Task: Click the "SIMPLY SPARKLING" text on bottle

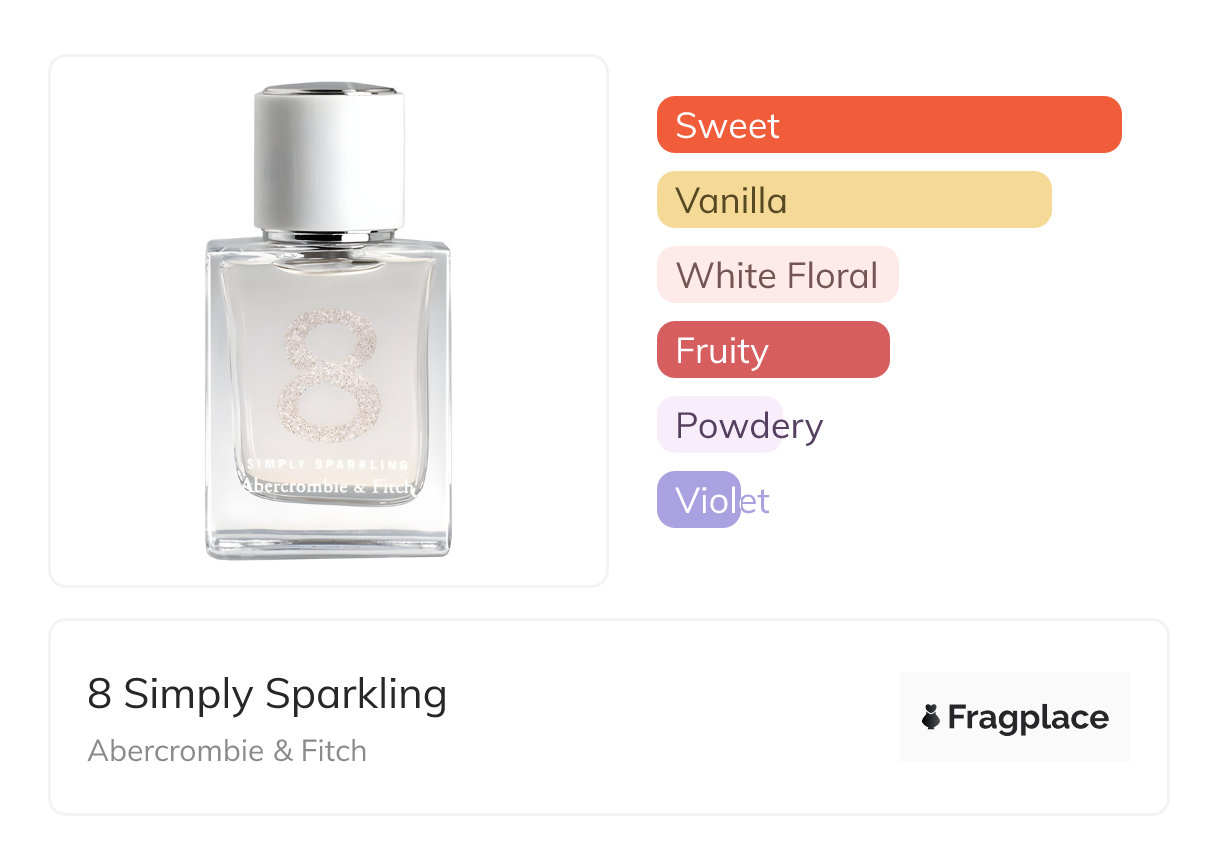Action: tap(328, 465)
